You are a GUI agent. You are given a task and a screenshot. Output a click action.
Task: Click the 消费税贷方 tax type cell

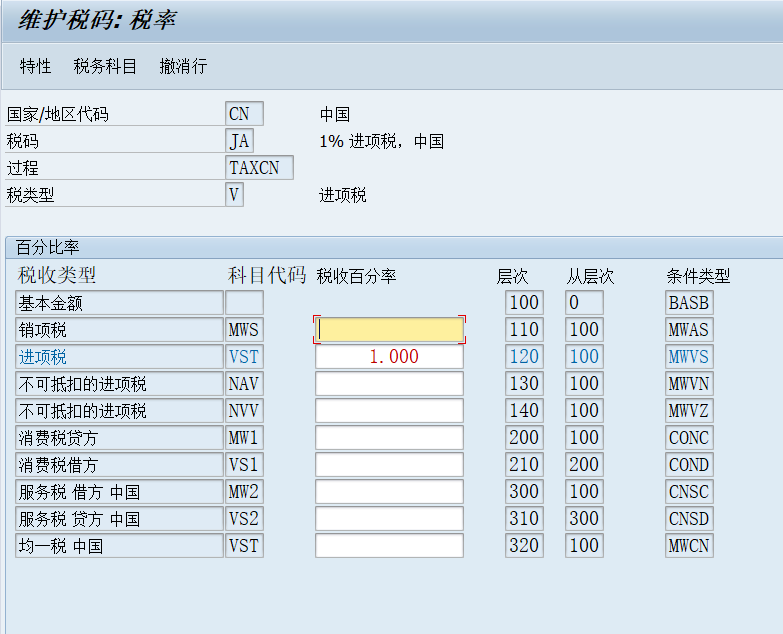[x=119, y=437]
